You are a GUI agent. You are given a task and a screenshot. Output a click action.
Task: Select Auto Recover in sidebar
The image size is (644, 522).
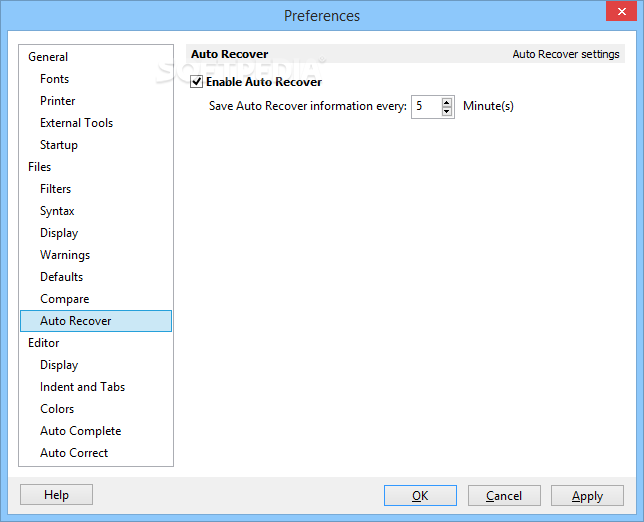[96, 321]
